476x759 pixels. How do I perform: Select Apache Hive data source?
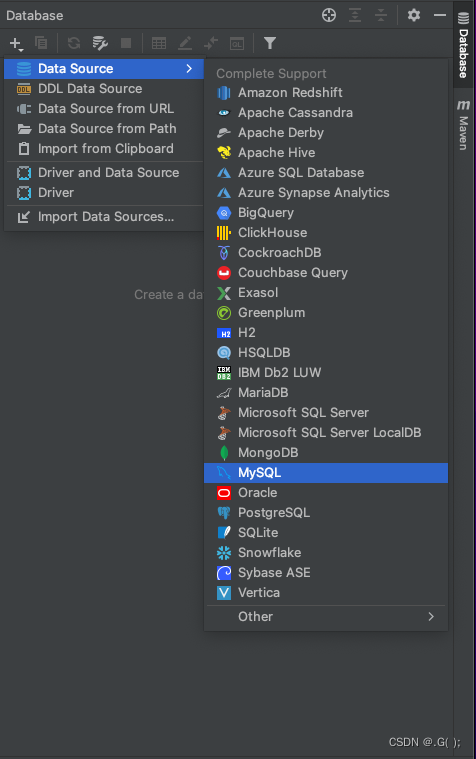[326, 152]
